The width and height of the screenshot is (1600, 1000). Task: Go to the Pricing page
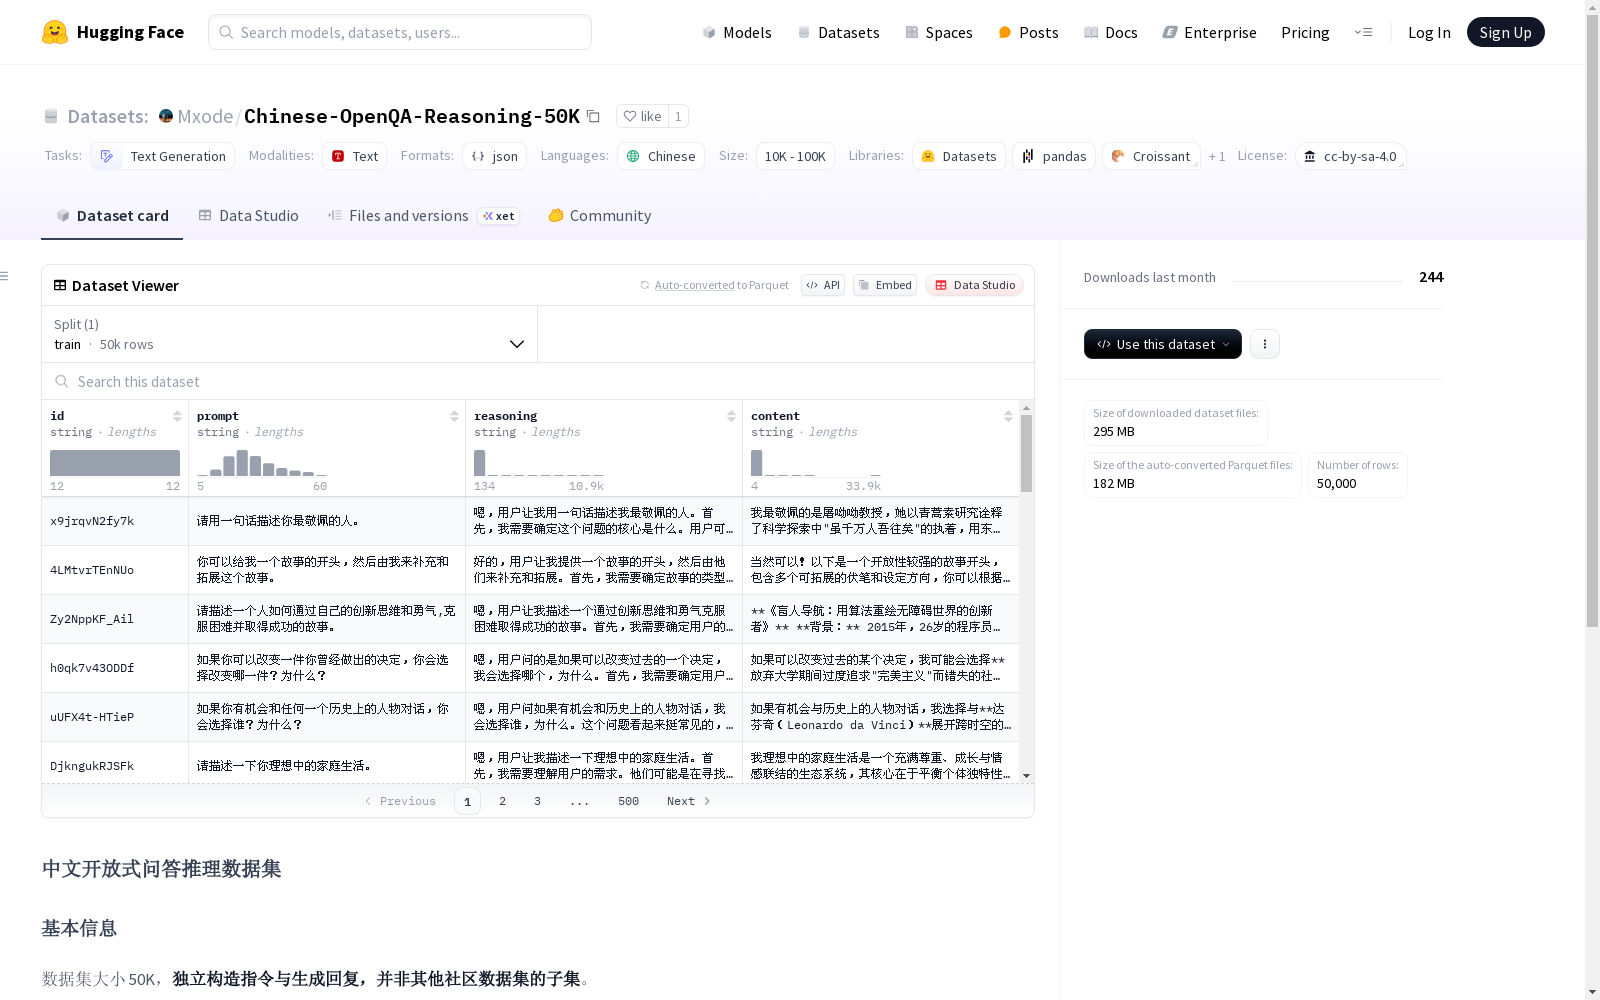coord(1305,32)
